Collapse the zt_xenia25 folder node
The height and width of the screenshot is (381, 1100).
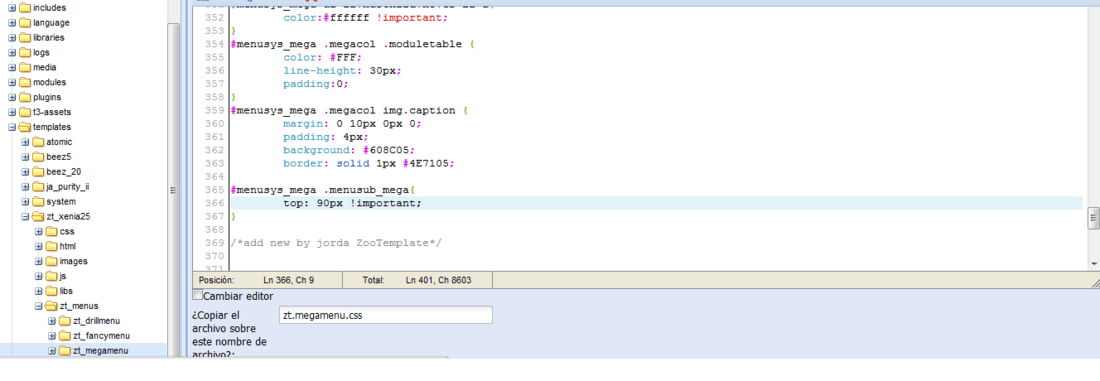(x=25, y=216)
